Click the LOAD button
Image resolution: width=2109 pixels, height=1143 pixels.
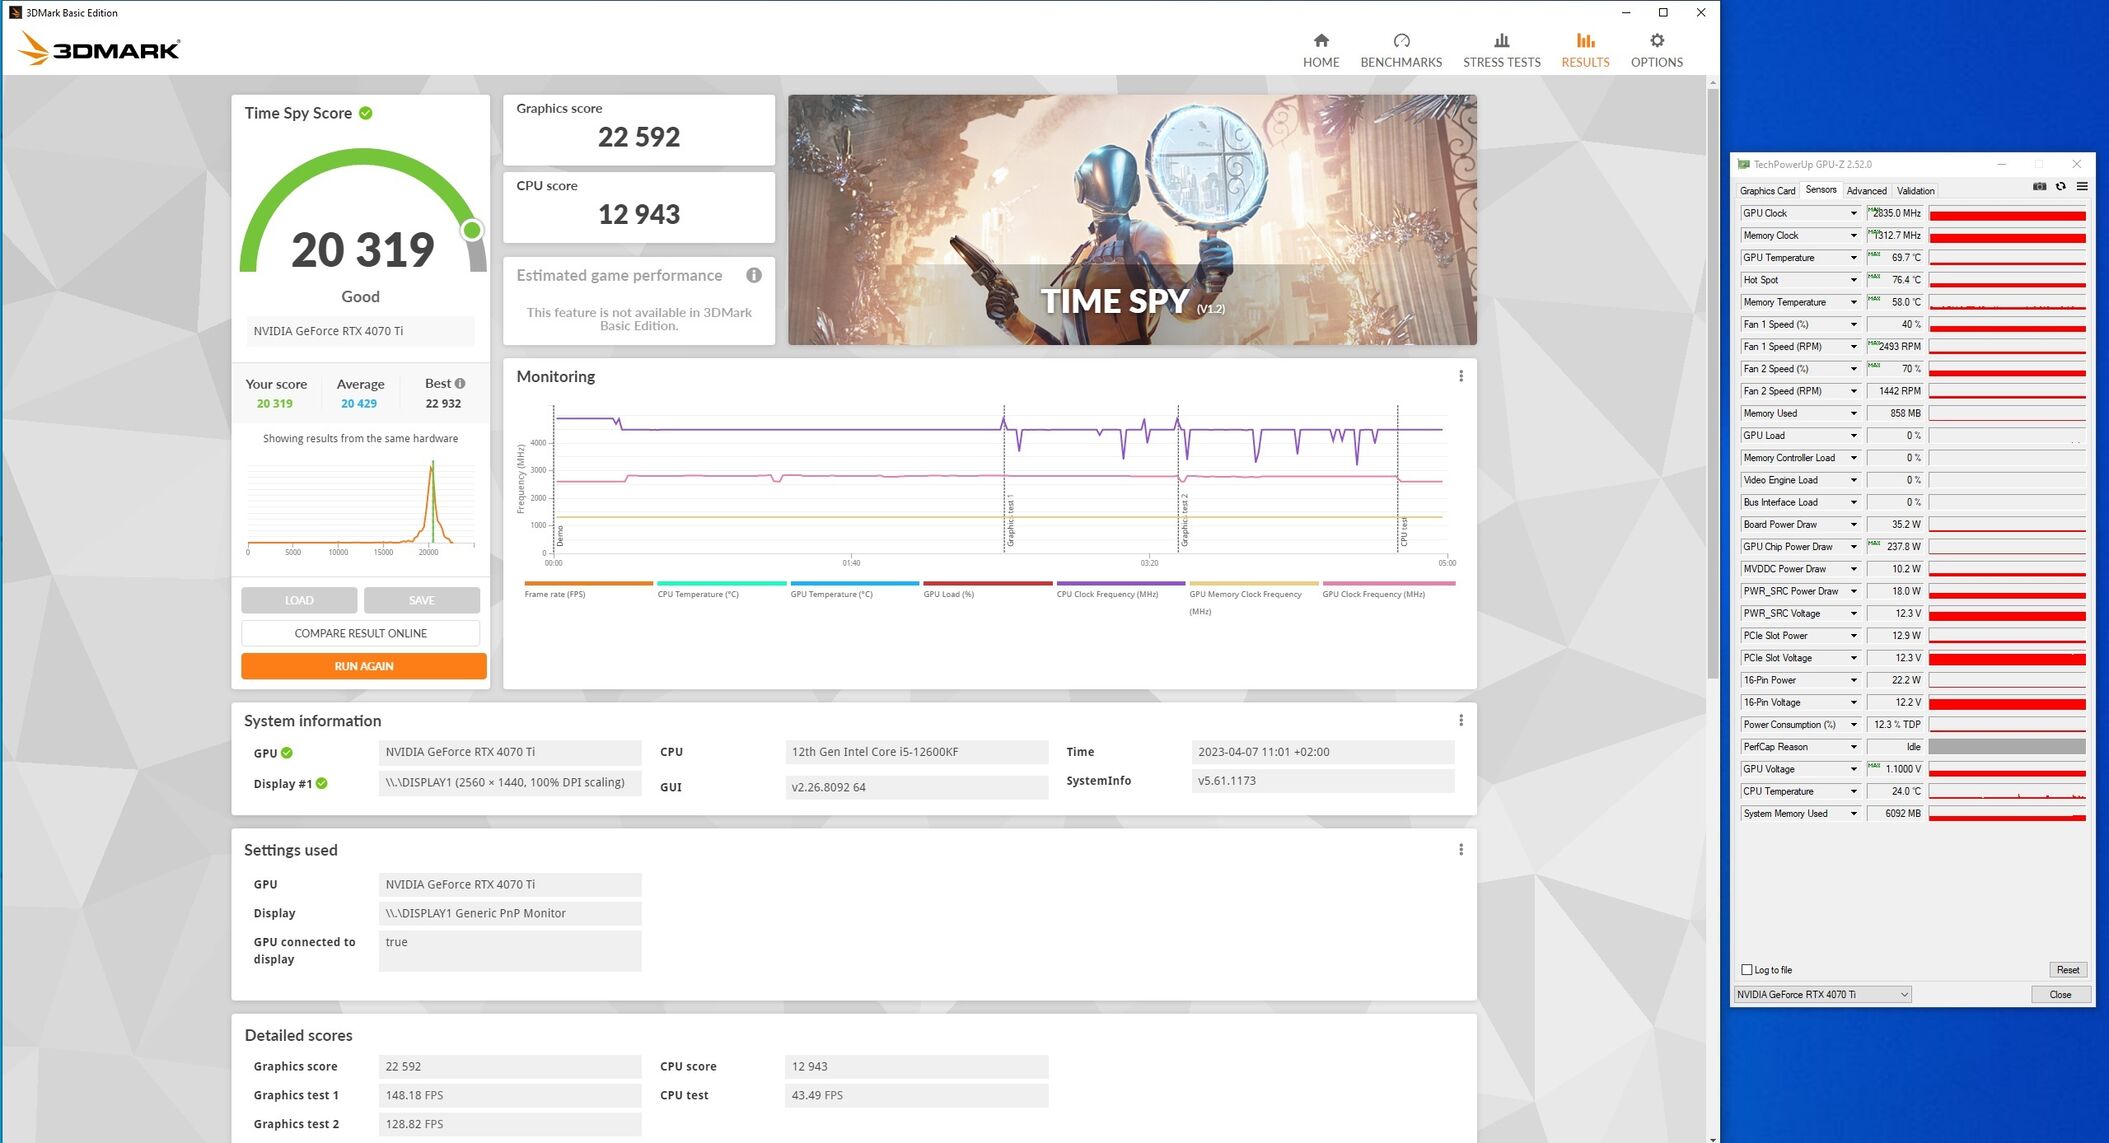(x=299, y=600)
